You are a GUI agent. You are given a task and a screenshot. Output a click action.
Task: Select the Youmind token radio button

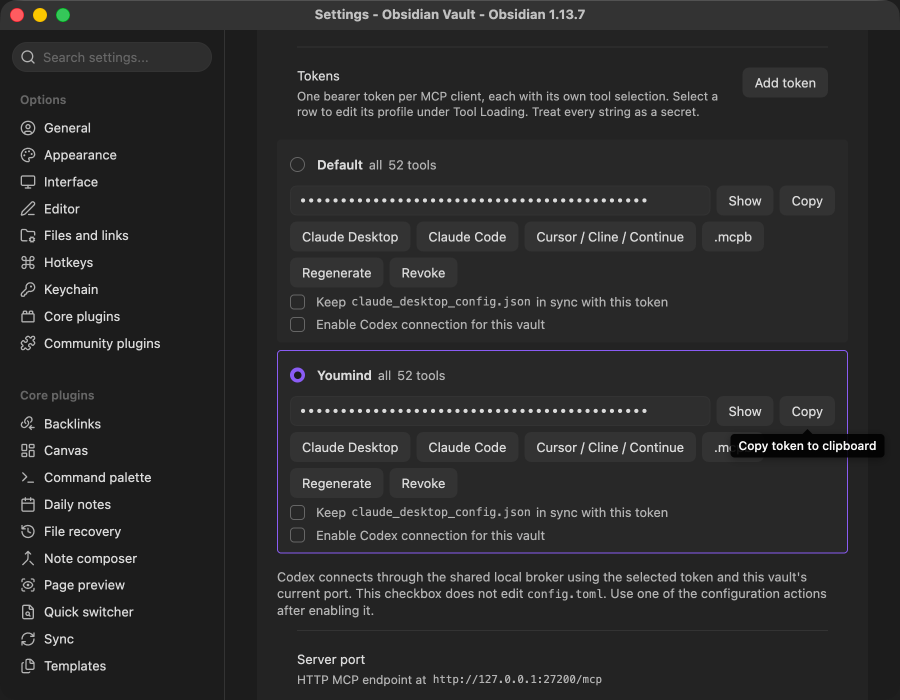(297, 375)
